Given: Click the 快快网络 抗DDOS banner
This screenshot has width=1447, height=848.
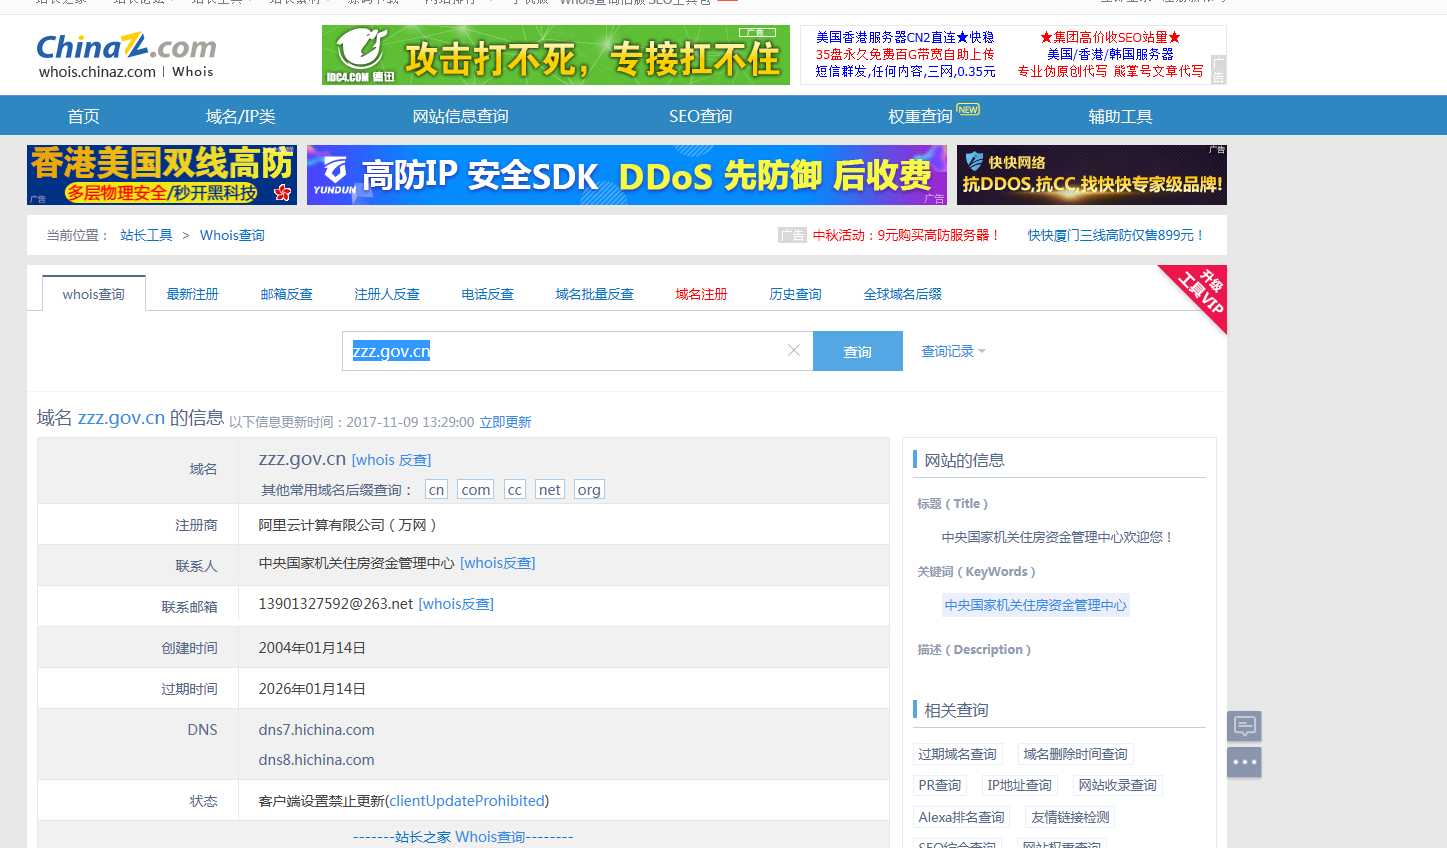Looking at the screenshot, I should coord(1092,175).
